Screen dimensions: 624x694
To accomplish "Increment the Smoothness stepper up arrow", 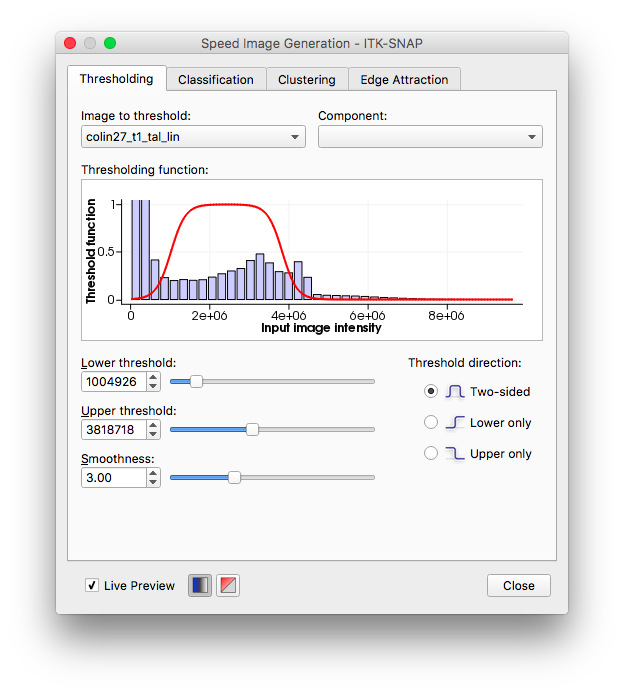I will [153, 474].
